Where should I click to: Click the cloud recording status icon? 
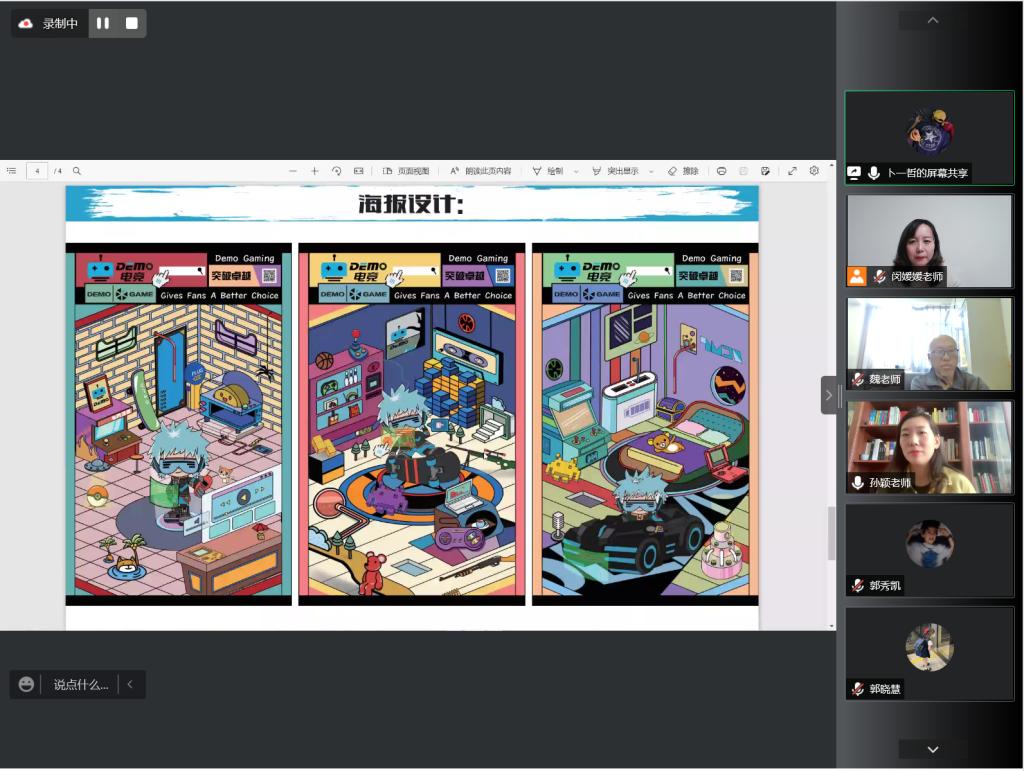25,24
